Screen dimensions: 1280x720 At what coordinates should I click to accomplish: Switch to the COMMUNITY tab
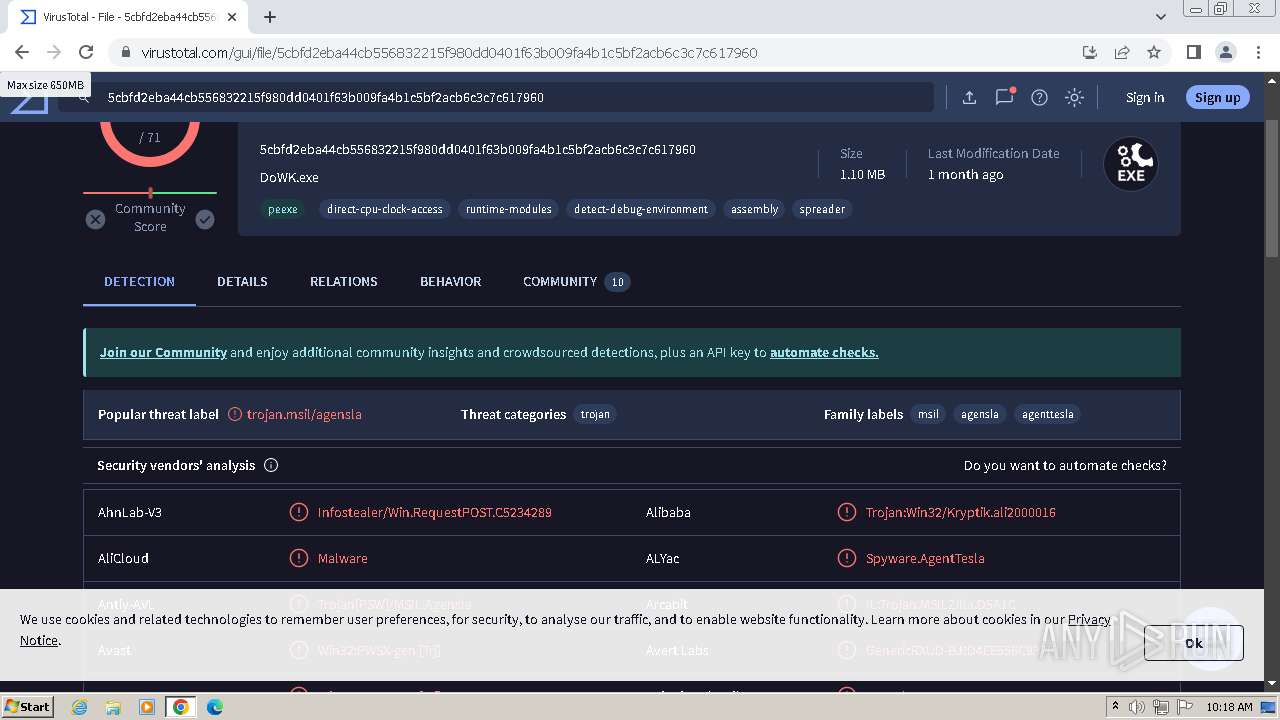click(x=576, y=281)
